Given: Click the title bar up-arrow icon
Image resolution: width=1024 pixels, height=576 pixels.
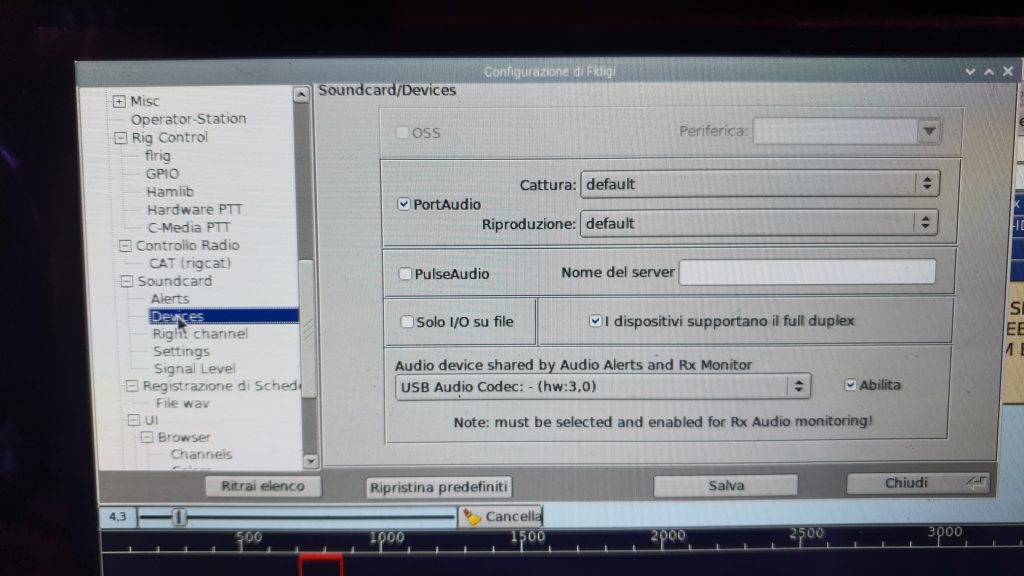Looking at the screenshot, I should [989, 71].
